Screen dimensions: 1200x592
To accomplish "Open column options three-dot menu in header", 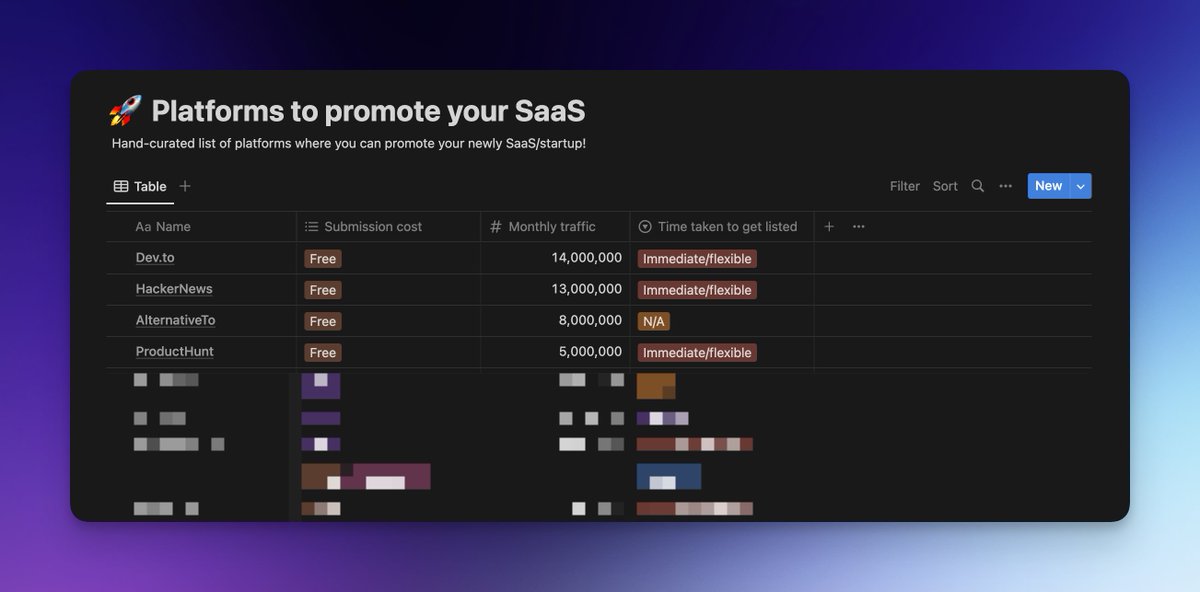I will (x=859, y=227).
